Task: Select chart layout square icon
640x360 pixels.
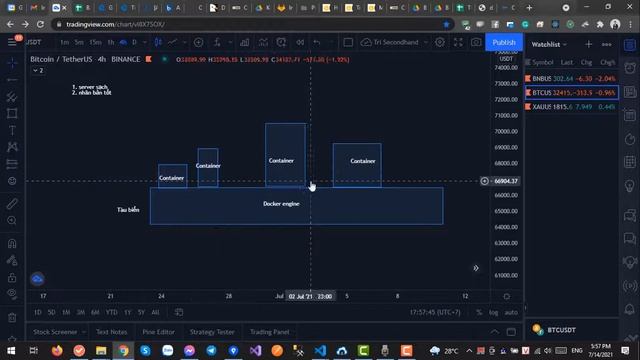Action: click(348, 42)
